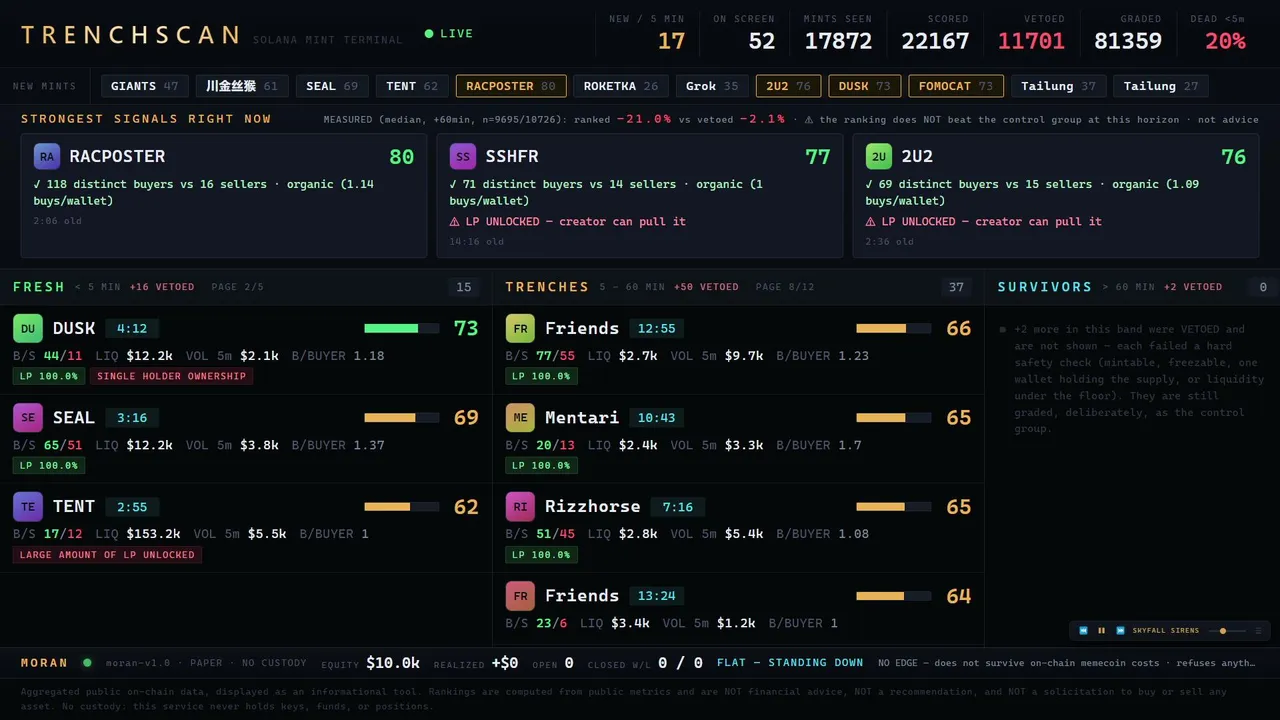Click the LARGE AMOUNT OF LP UNLOCKED tag
The height and width of the screenshot is (720, 1280).
click(107, 555)
